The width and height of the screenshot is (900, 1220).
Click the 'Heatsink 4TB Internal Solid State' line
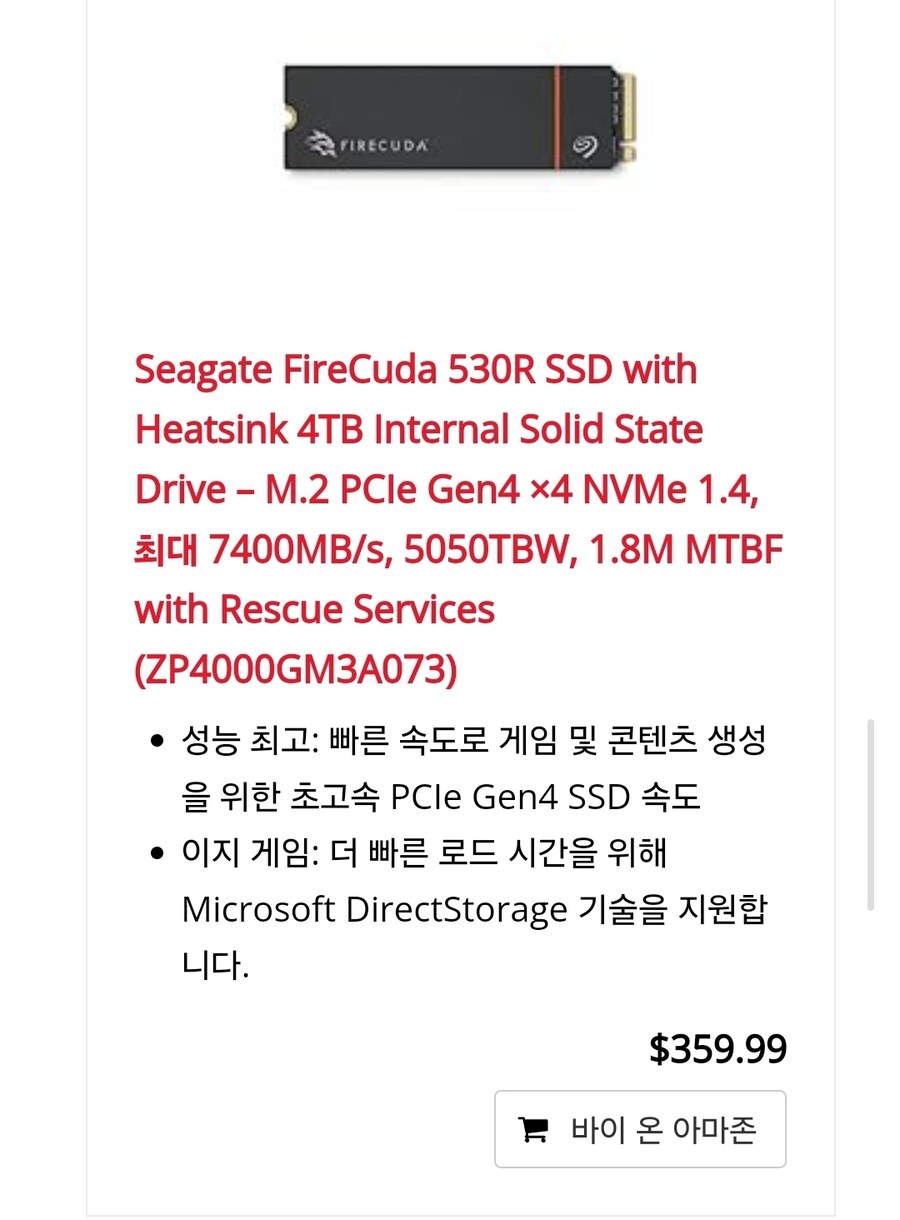tap(418, 430)
